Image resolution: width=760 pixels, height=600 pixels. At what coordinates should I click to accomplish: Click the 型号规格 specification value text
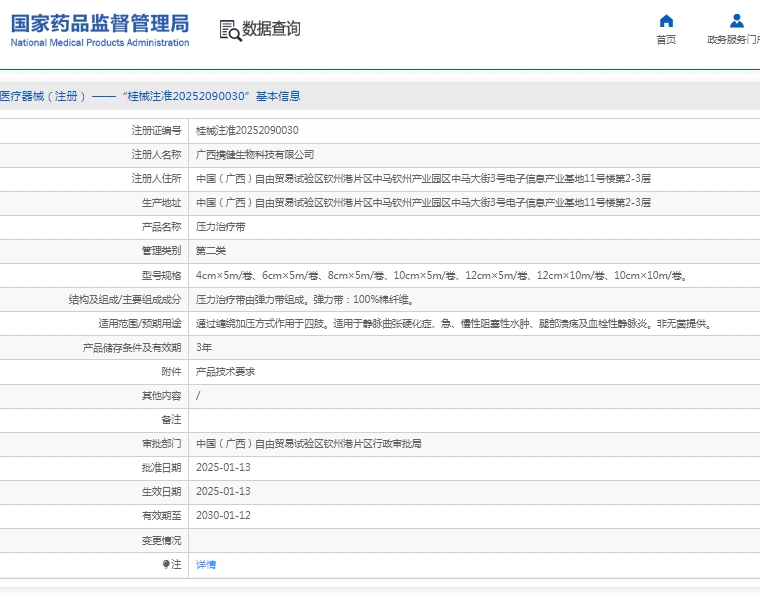tap(442, 275)
